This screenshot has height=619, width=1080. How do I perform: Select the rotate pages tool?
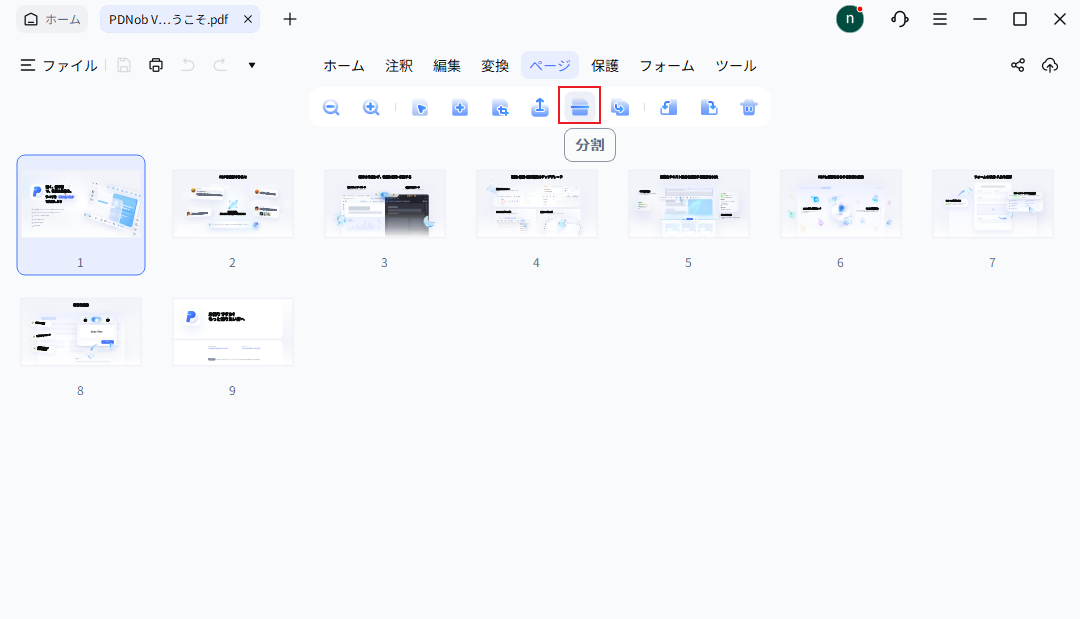tap(668, 107)
